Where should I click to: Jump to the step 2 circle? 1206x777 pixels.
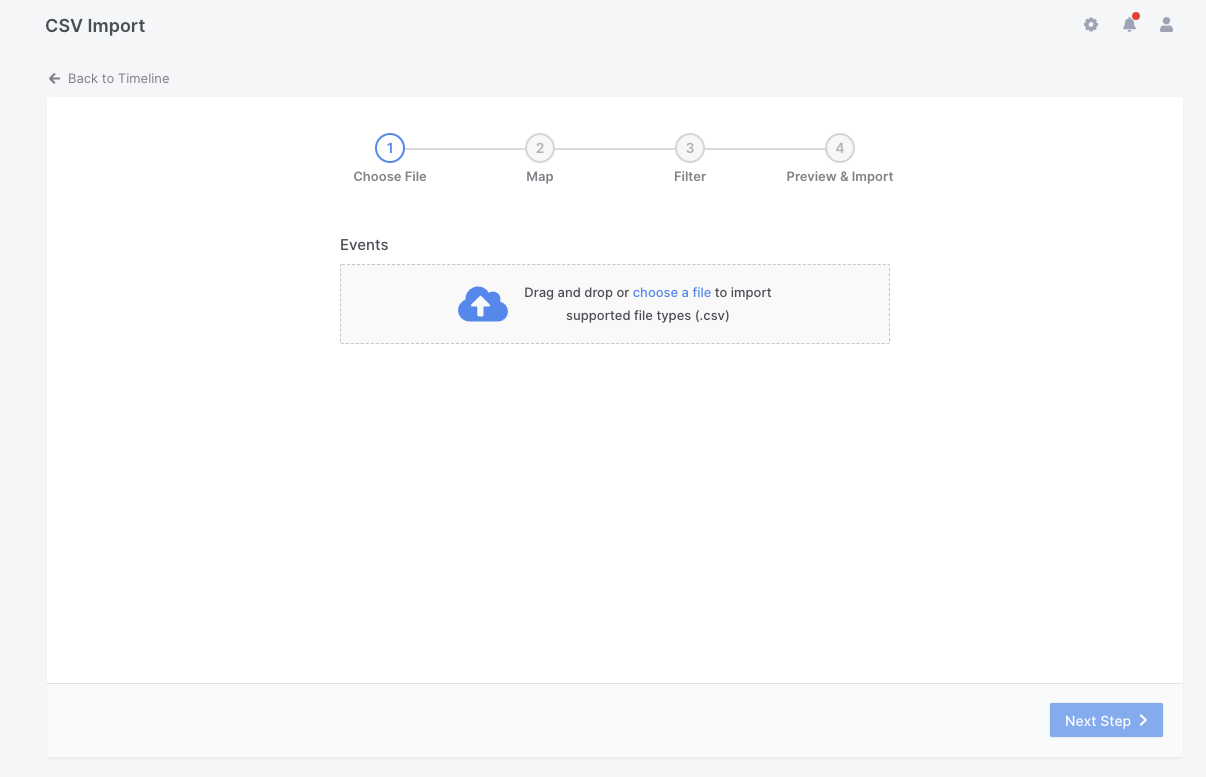540,149
